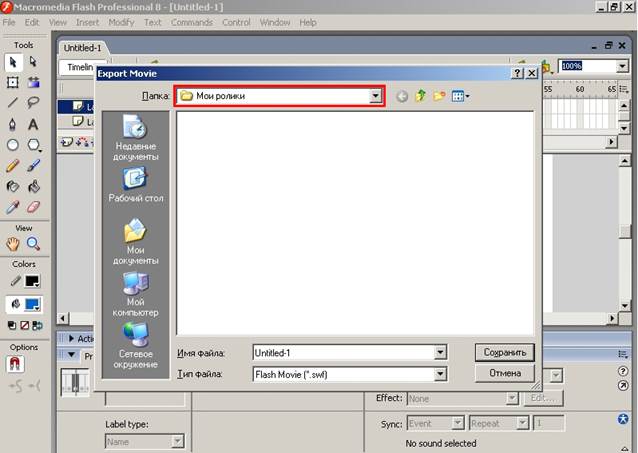This screenshot has width=638, height=453.
Task: Select the Eraser tool
Action: [x=33, y=207]
